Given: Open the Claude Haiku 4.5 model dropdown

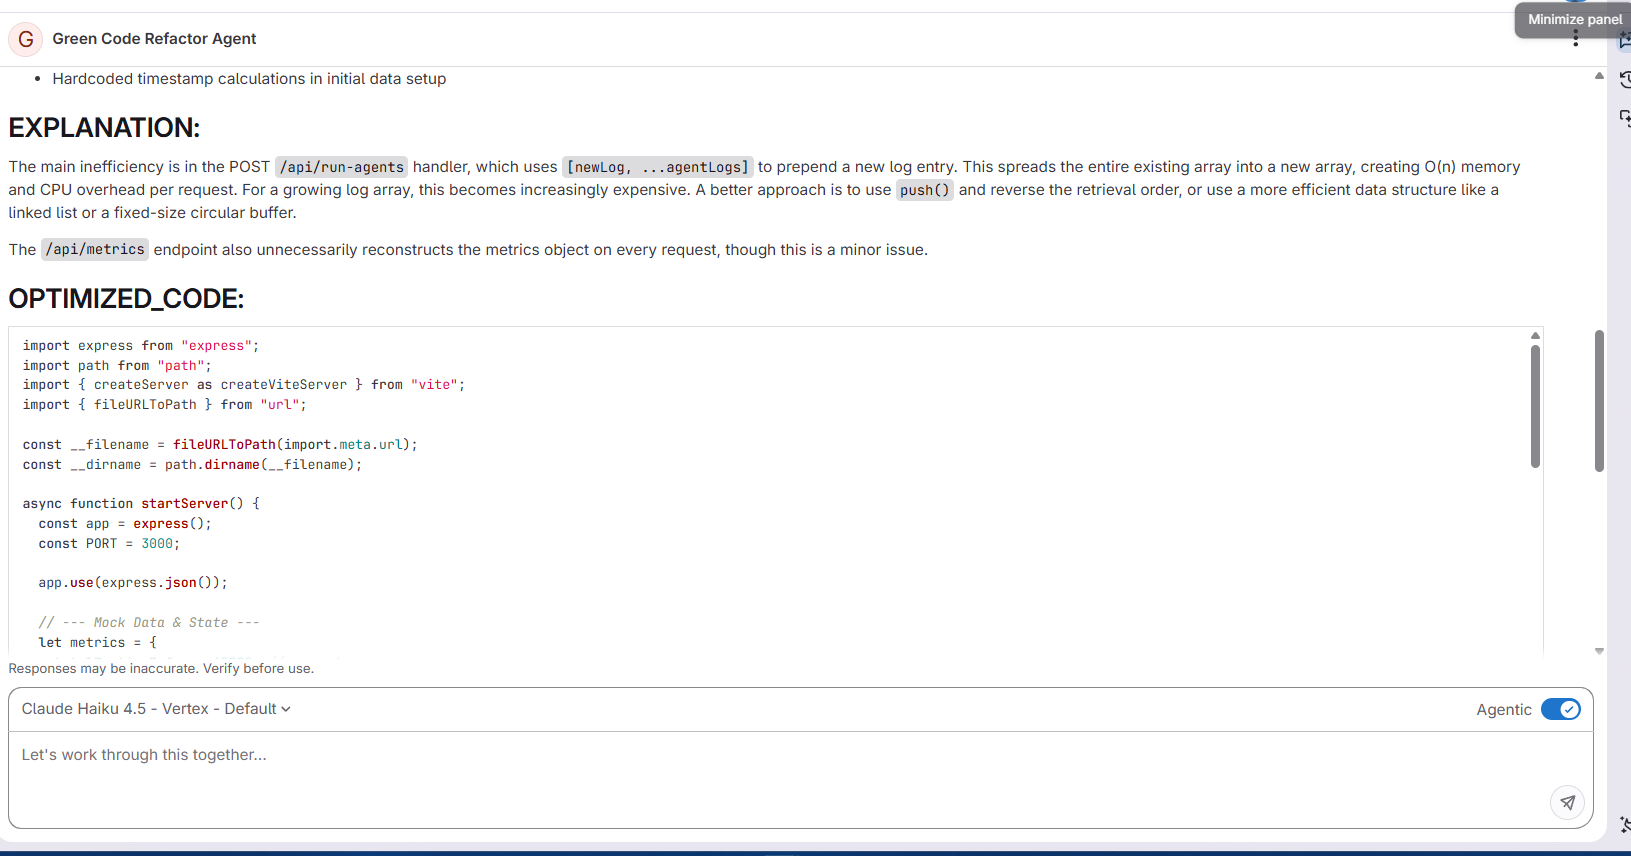Looking at the screenshot, I should (x=156, y=709).
